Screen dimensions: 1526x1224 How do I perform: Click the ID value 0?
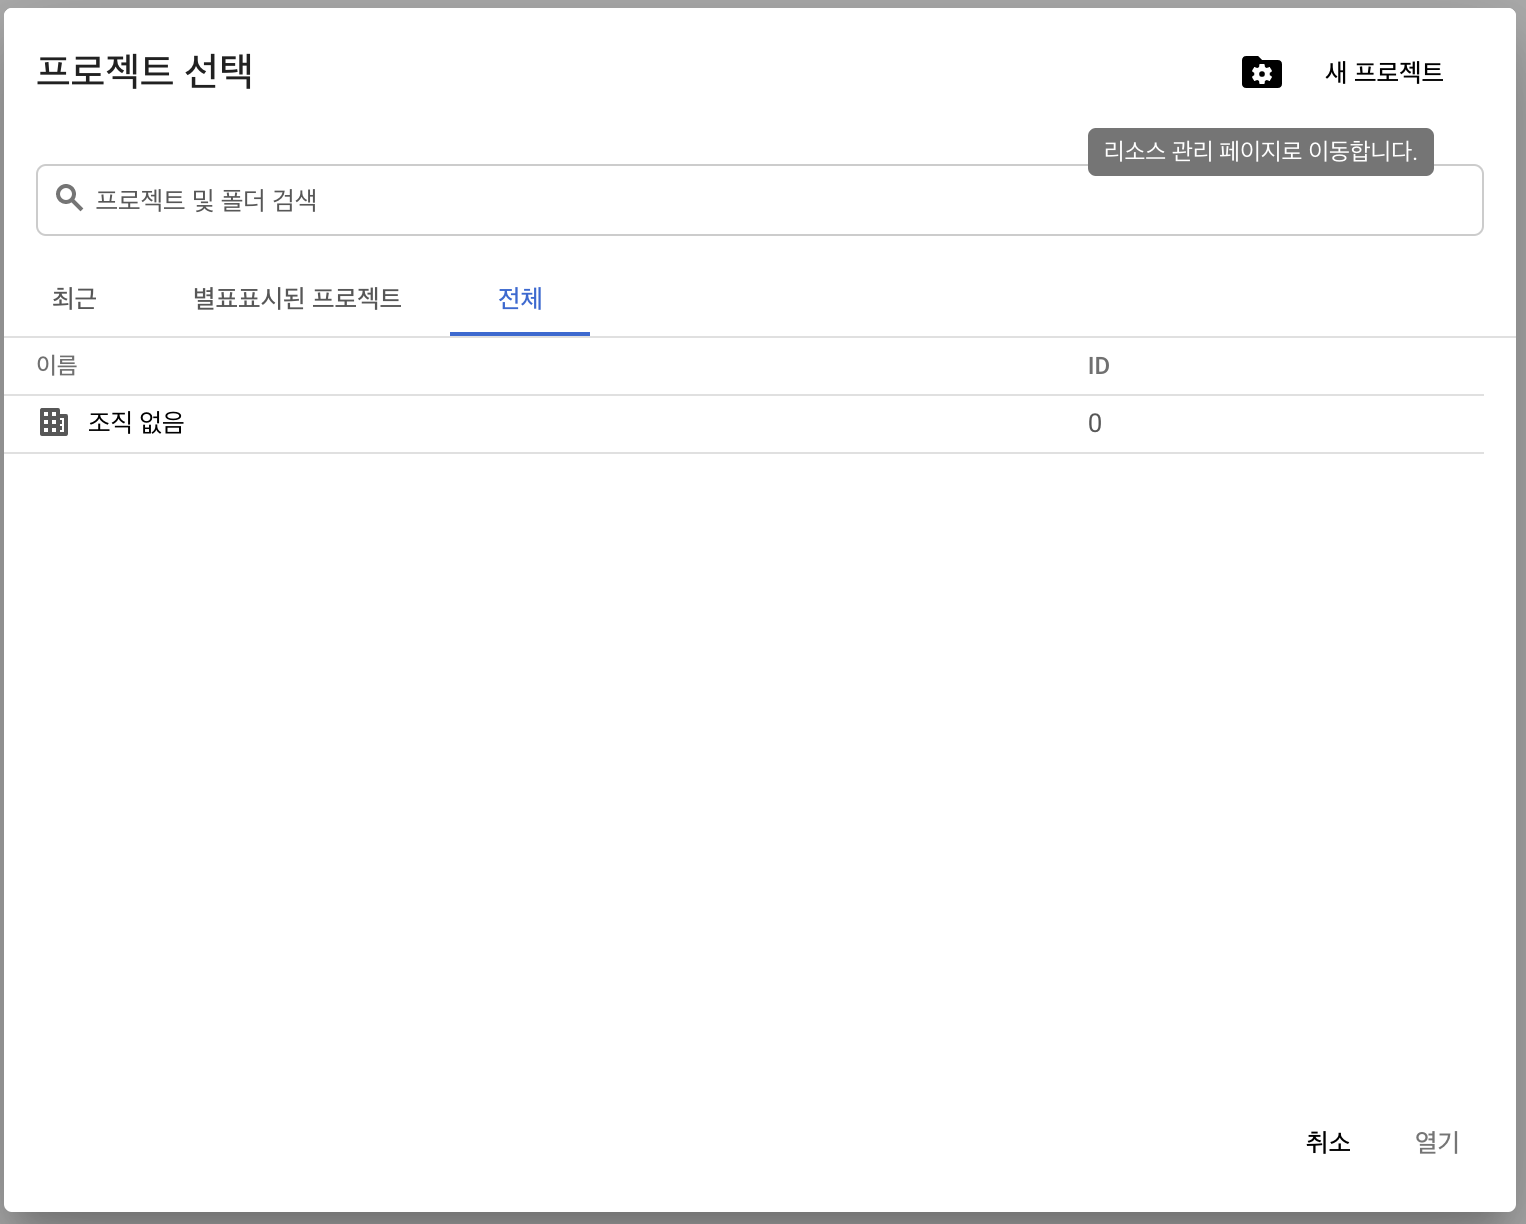click(x=1095, y=424)
